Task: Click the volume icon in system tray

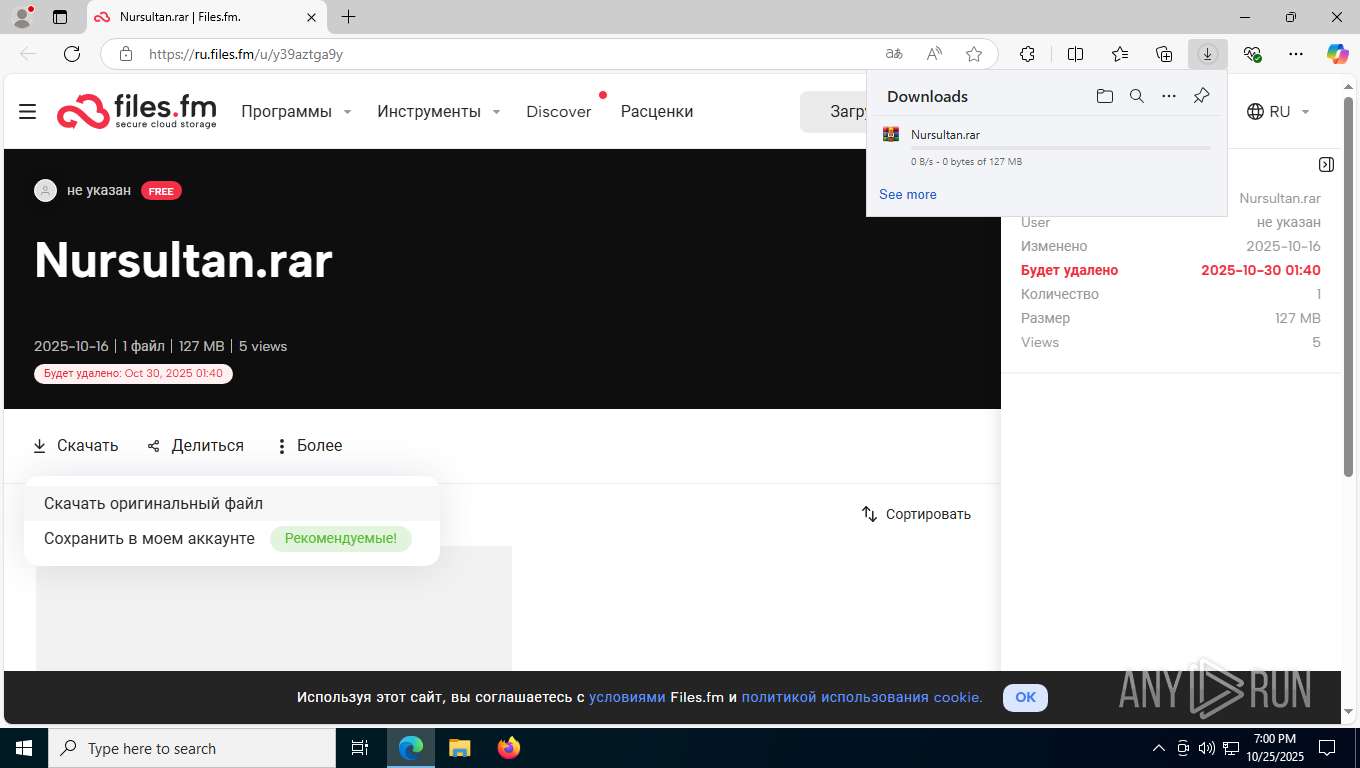Action: pos(1205,748)
